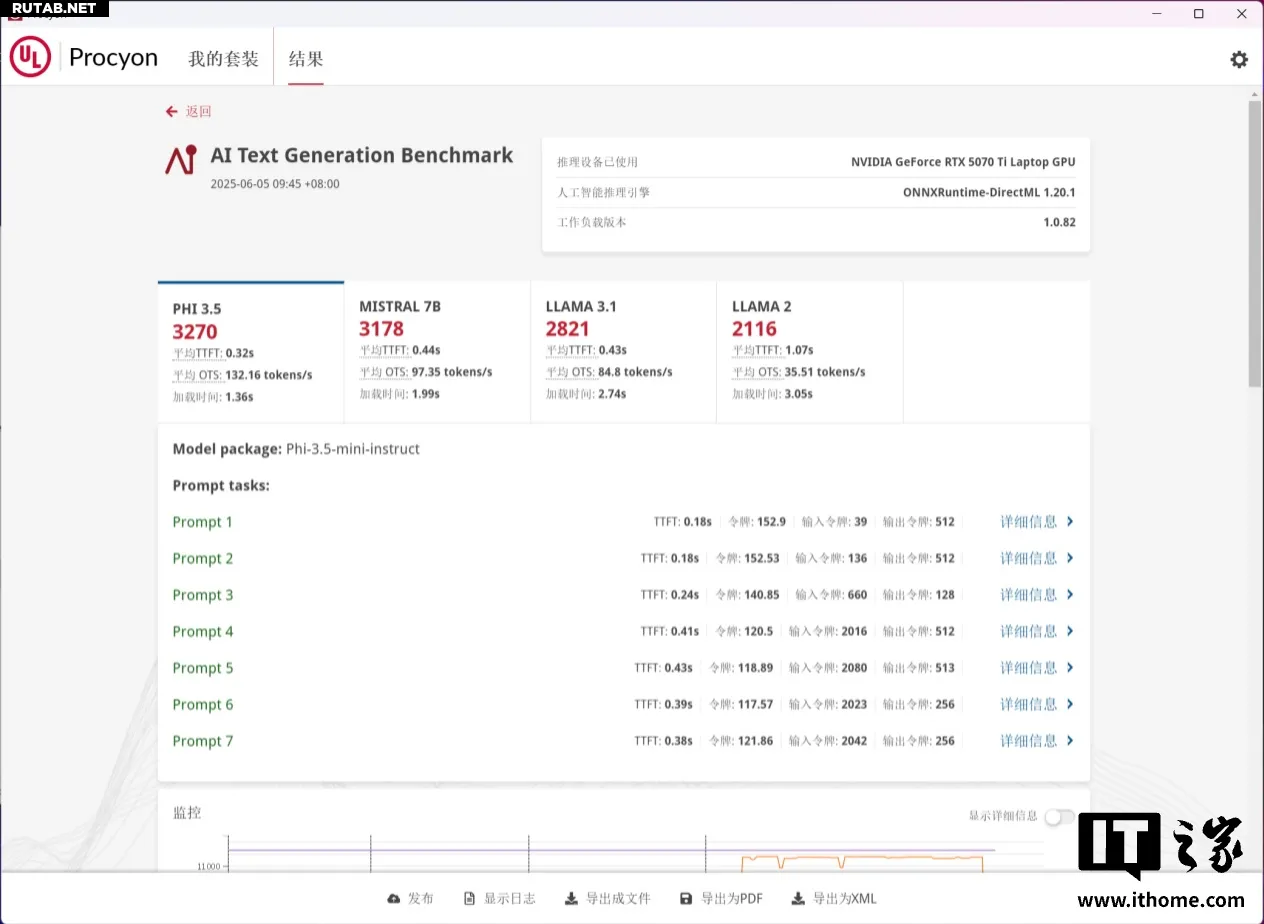This screenshot has height=924, width=1264.
Task: Click the 导出为PDF save icon
Action: click(x=686, y=899)
